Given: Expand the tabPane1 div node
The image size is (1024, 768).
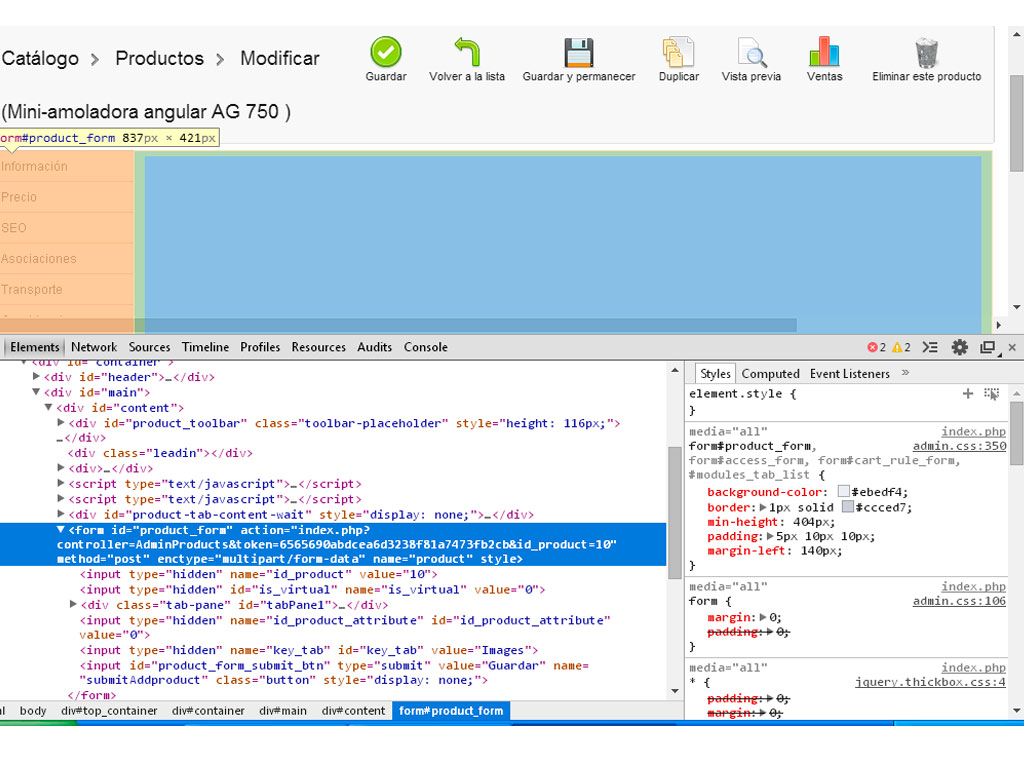Looking at the screenshot, I should 73,604.
